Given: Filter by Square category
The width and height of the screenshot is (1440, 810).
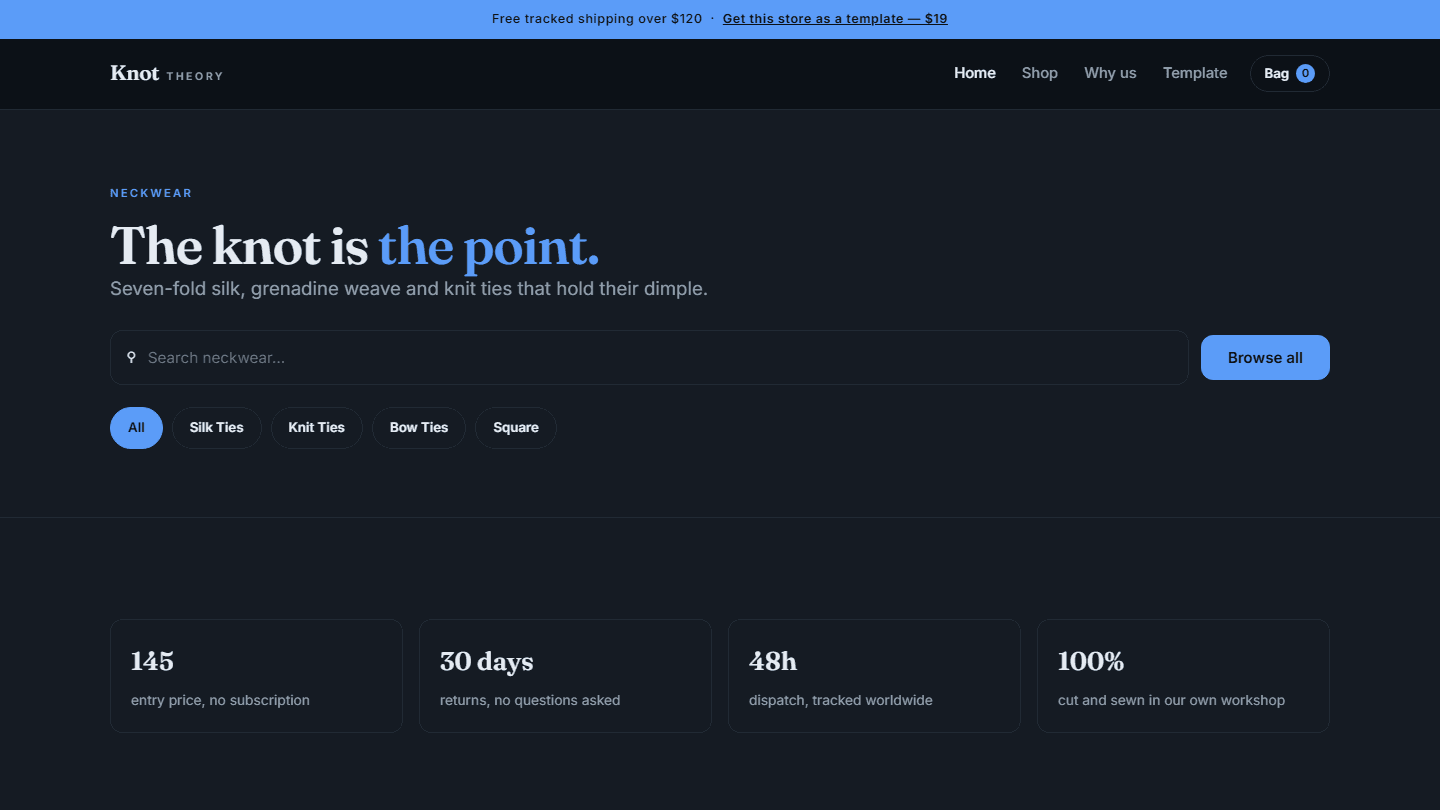Looking at the screenshot, I should click(x=516, y=428).
